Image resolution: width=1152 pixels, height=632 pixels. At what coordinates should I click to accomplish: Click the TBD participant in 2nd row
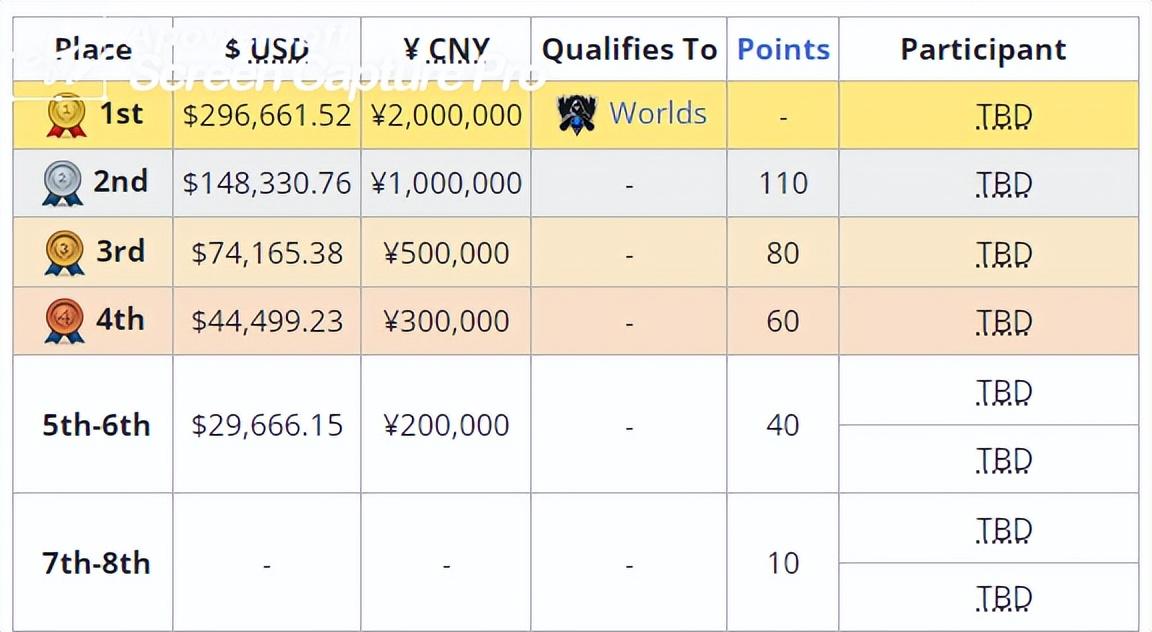pos(1003,185)
